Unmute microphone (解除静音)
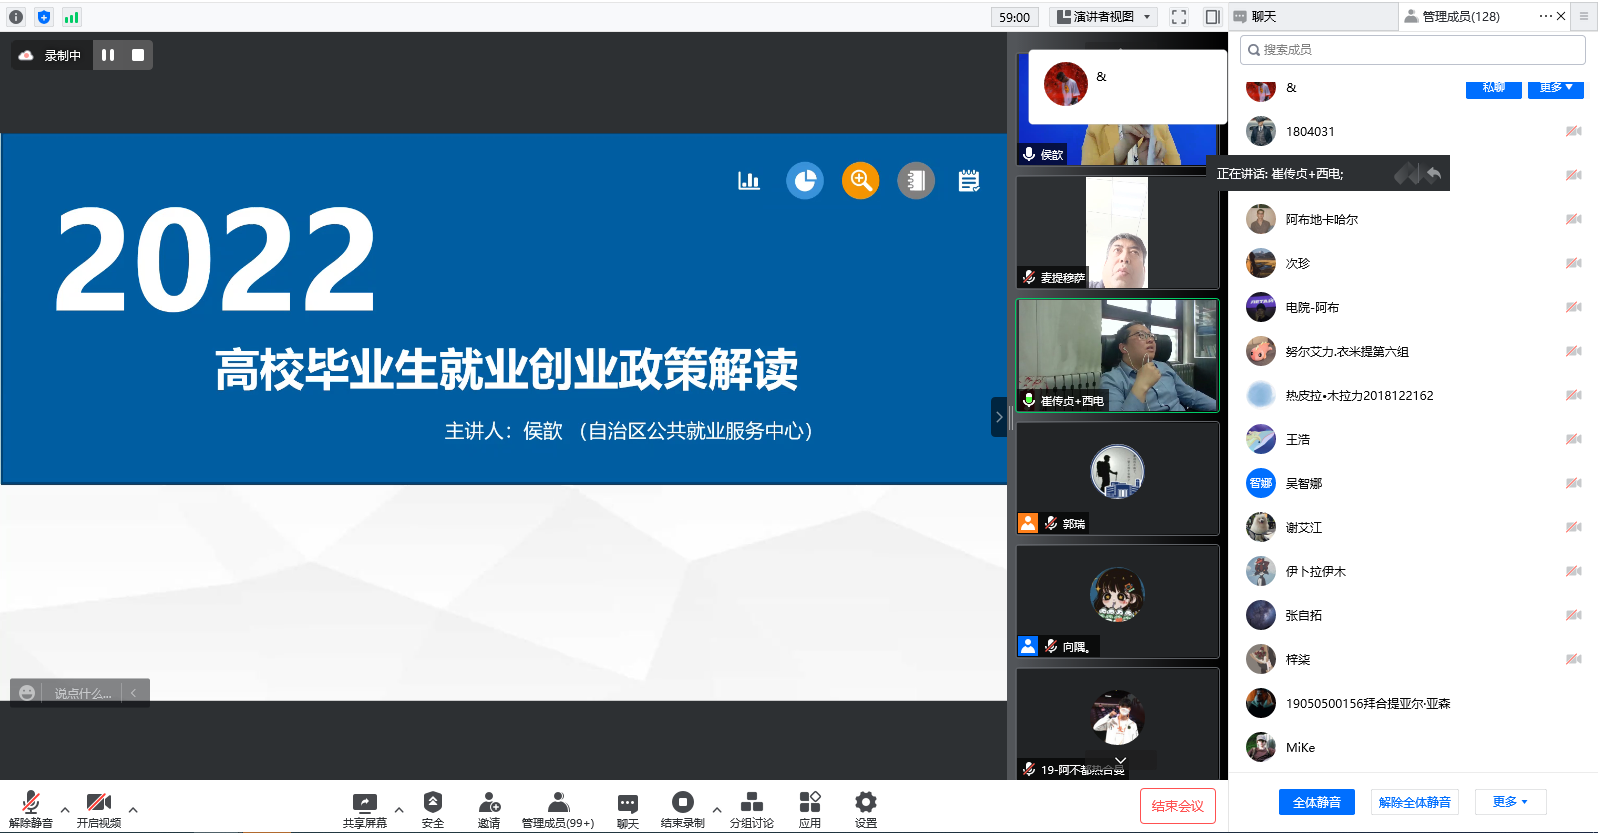The image size is (1598, 833). (31, 803)
